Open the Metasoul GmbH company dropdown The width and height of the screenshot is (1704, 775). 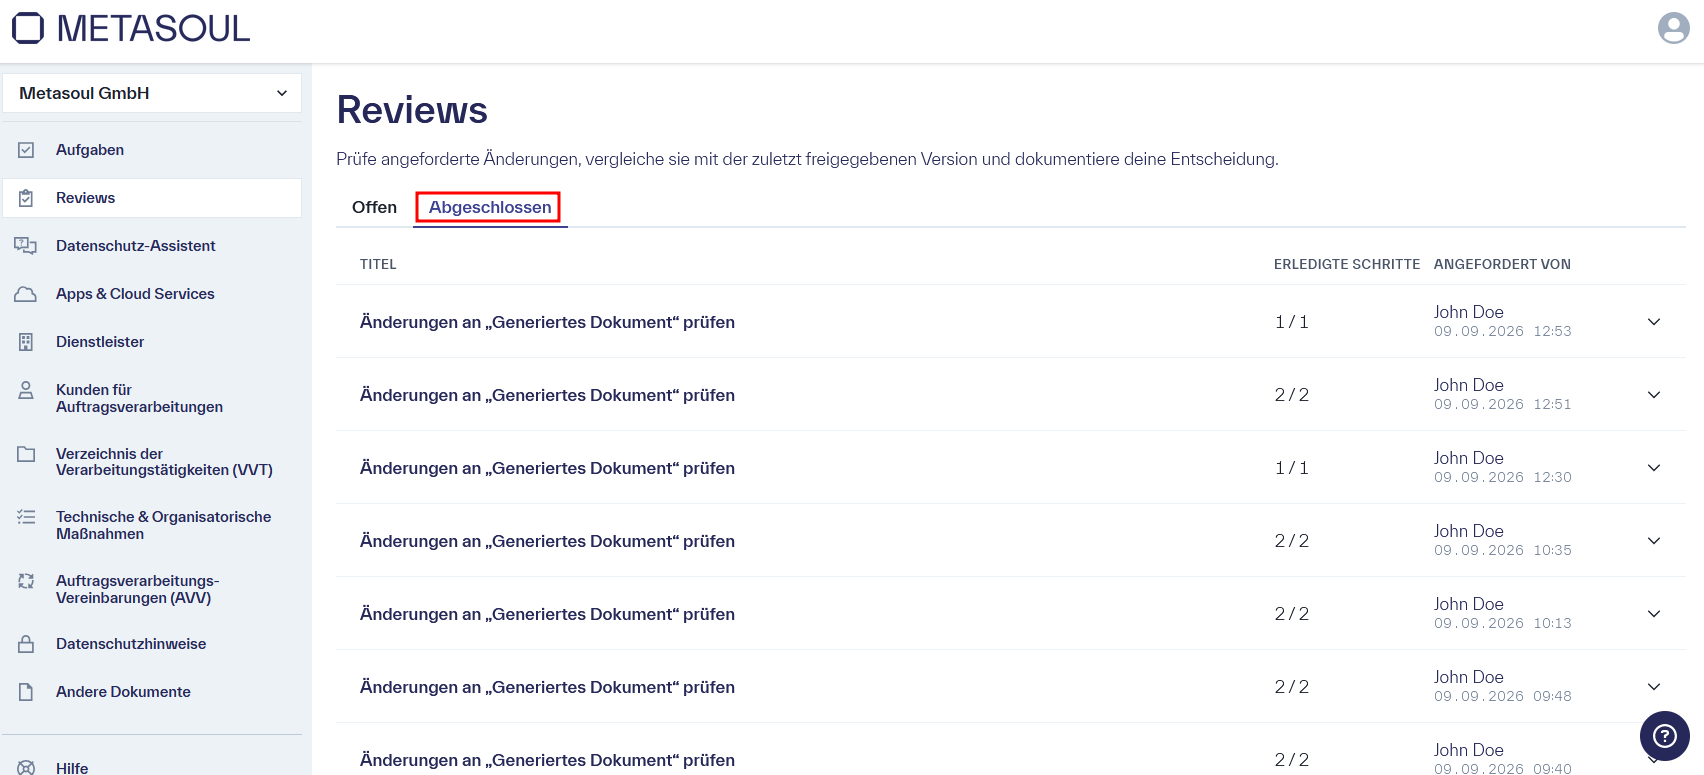[152, 93]
